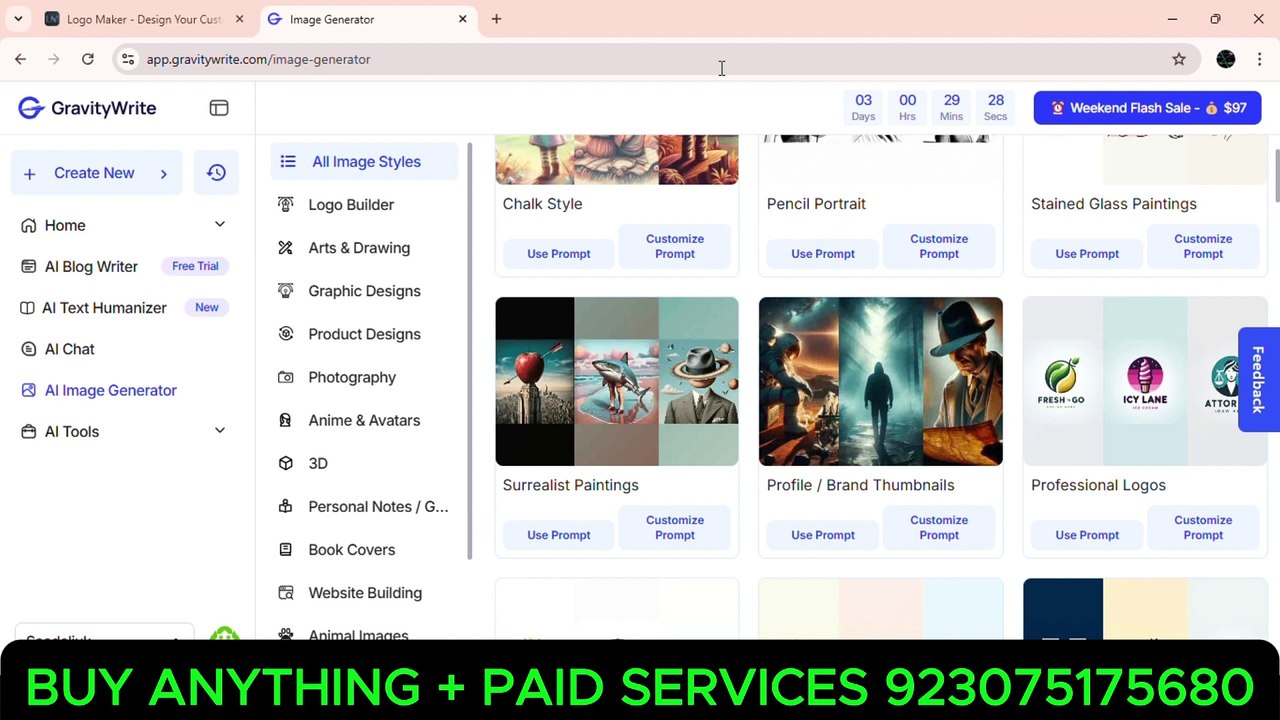Click Customize Prompt for Professional Logos

pyautogui.click(x=1202, y=527)
